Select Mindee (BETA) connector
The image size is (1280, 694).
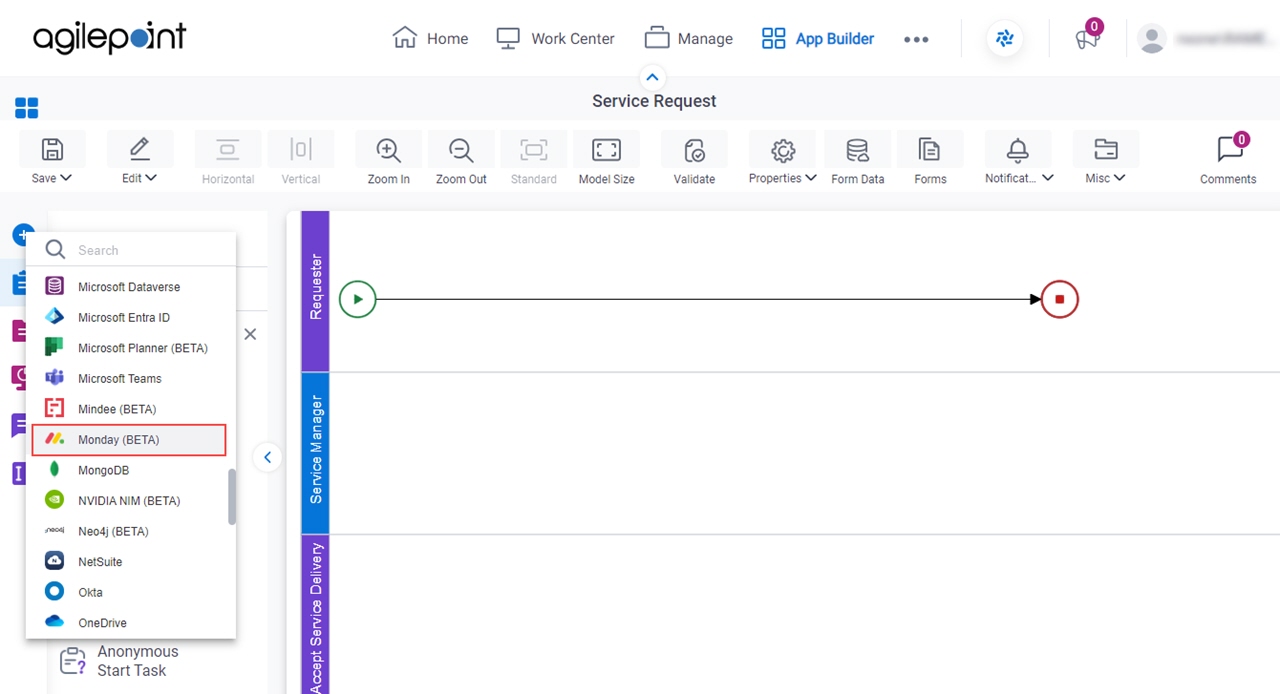[x=130, y=409]
